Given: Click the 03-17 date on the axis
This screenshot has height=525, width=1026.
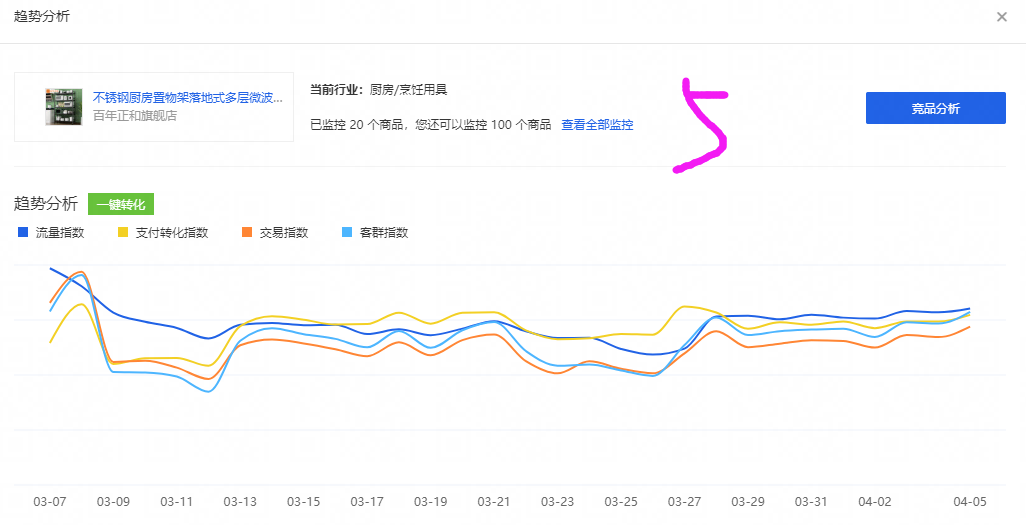Looking at the screenshot, I should (x=367, y=502).
